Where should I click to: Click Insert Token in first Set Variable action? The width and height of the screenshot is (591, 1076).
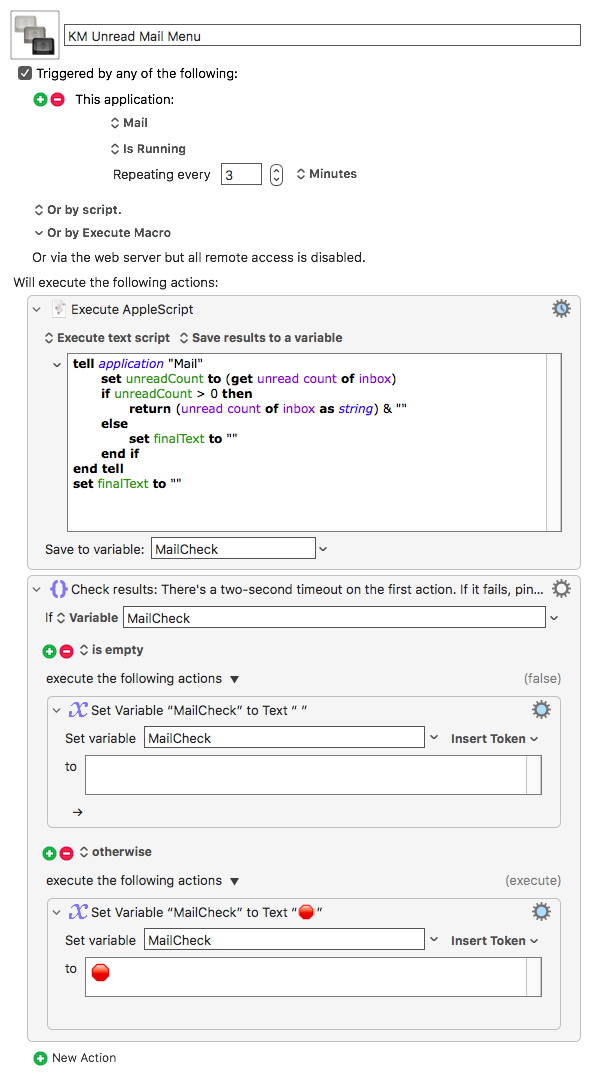pyautogui.click(x=494, y=738)
